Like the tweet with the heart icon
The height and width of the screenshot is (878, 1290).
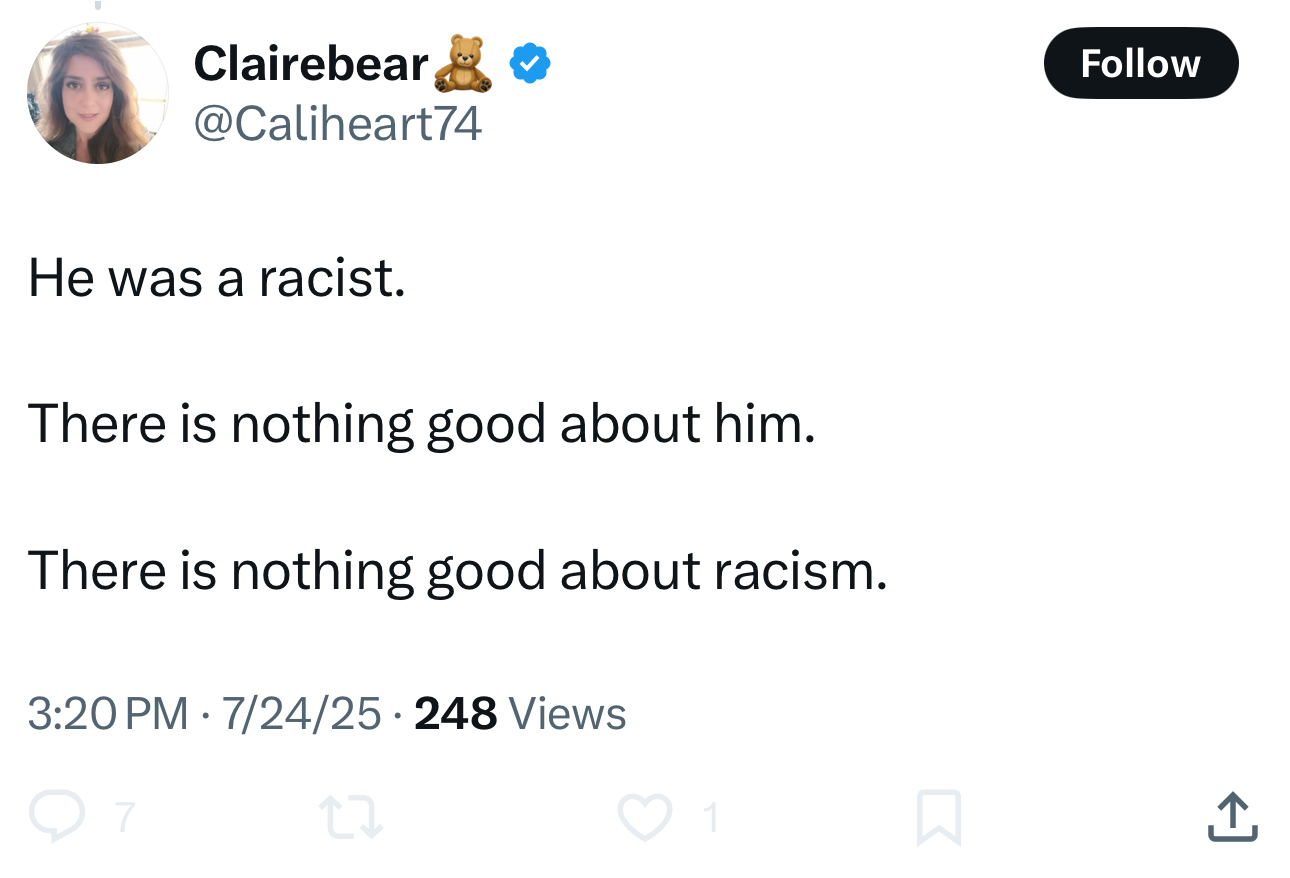644,816
